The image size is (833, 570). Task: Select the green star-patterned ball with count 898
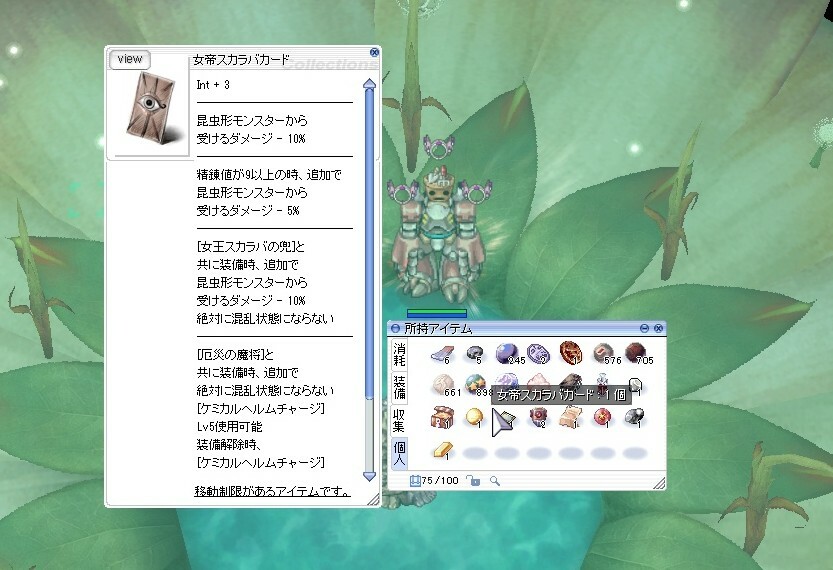[x=475, y=386]
